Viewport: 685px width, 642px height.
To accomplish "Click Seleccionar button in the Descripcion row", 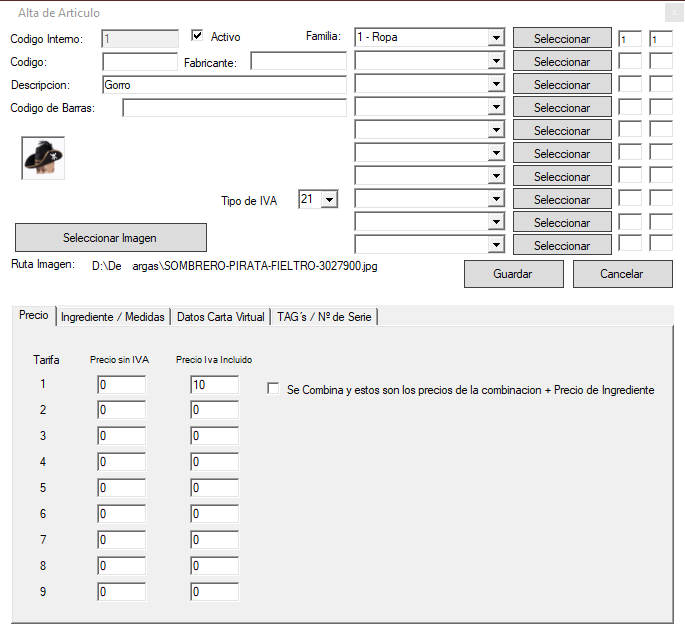I will pos(562,84).
